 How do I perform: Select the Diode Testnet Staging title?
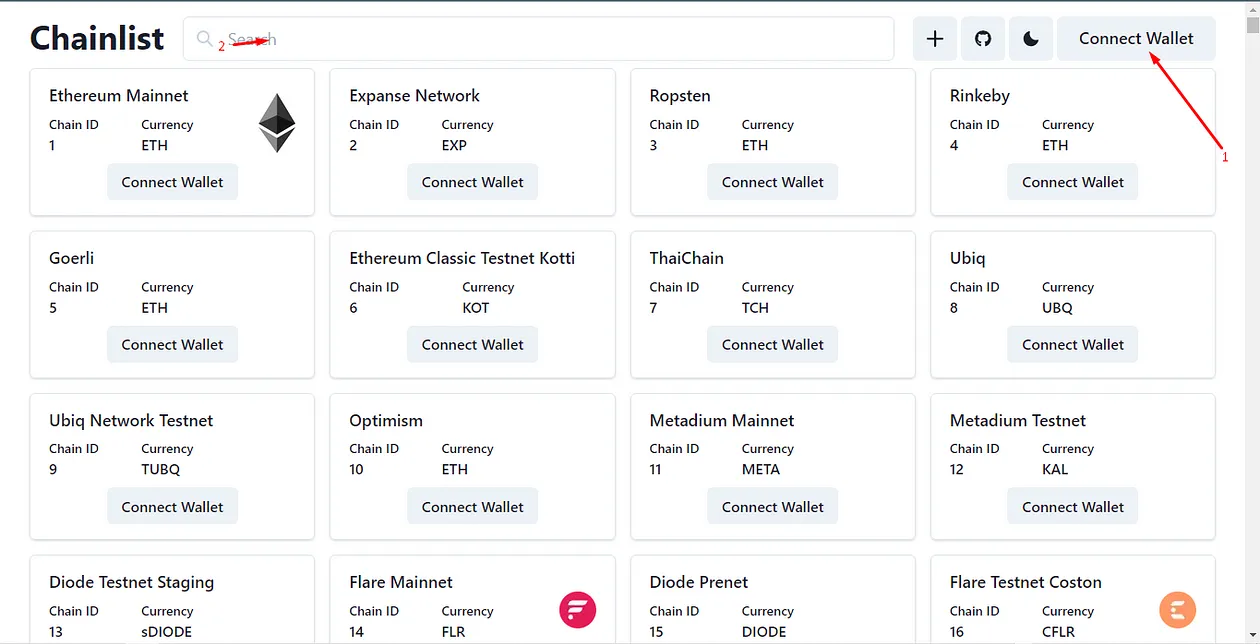132,583
